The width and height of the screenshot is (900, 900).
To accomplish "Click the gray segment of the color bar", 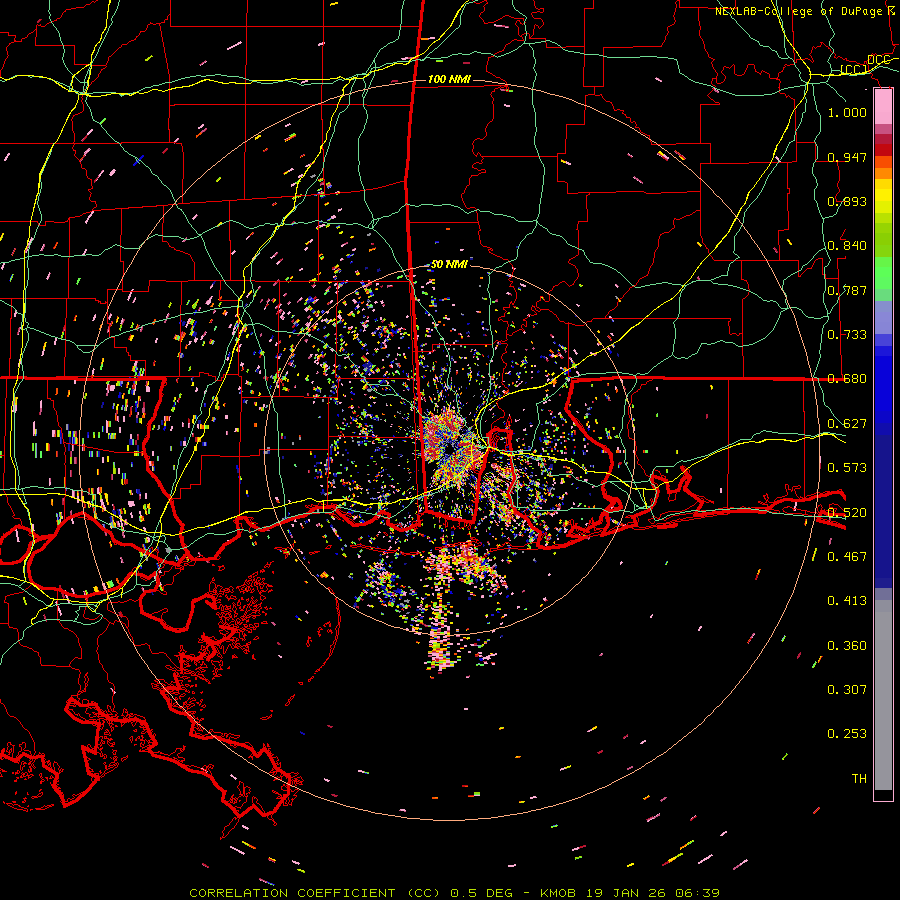I will [883, 695].
